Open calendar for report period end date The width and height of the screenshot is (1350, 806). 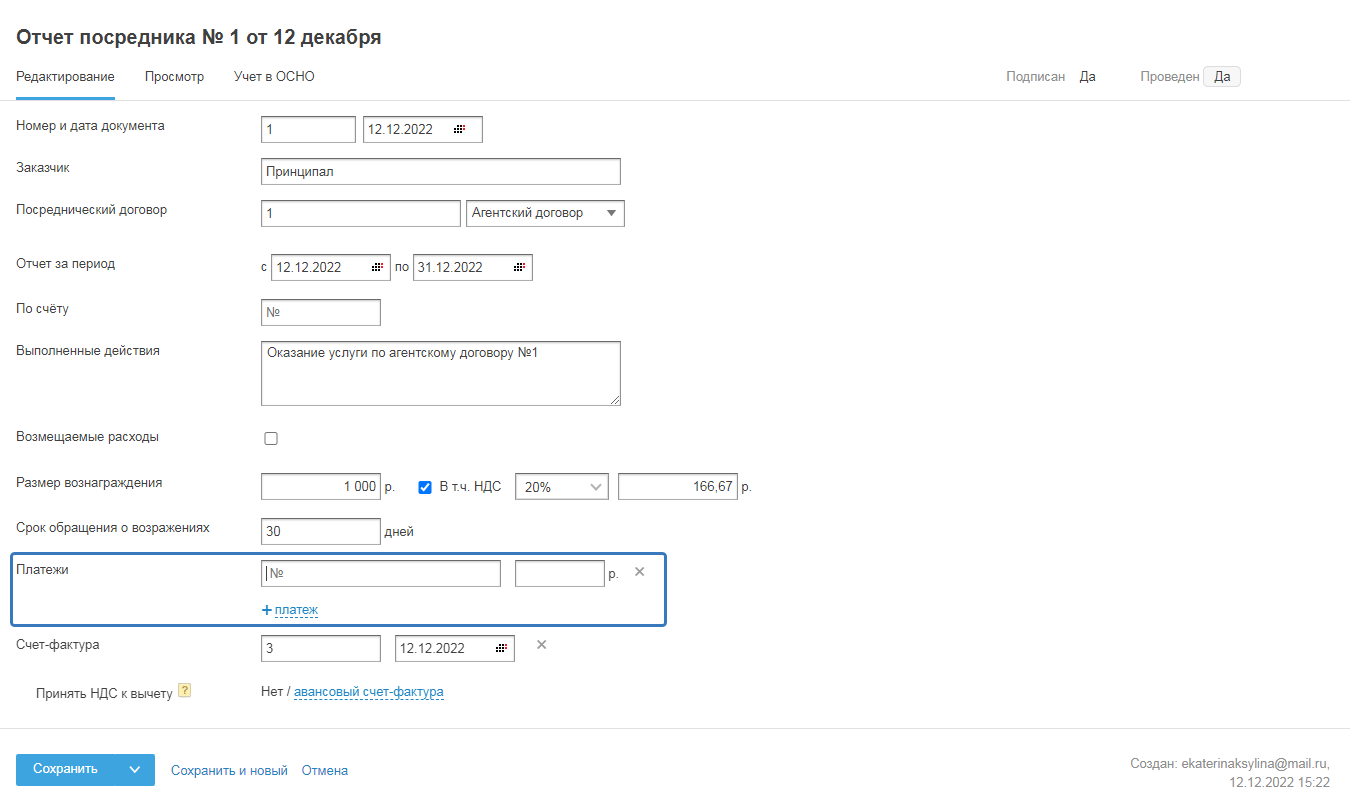click(519, 268)
